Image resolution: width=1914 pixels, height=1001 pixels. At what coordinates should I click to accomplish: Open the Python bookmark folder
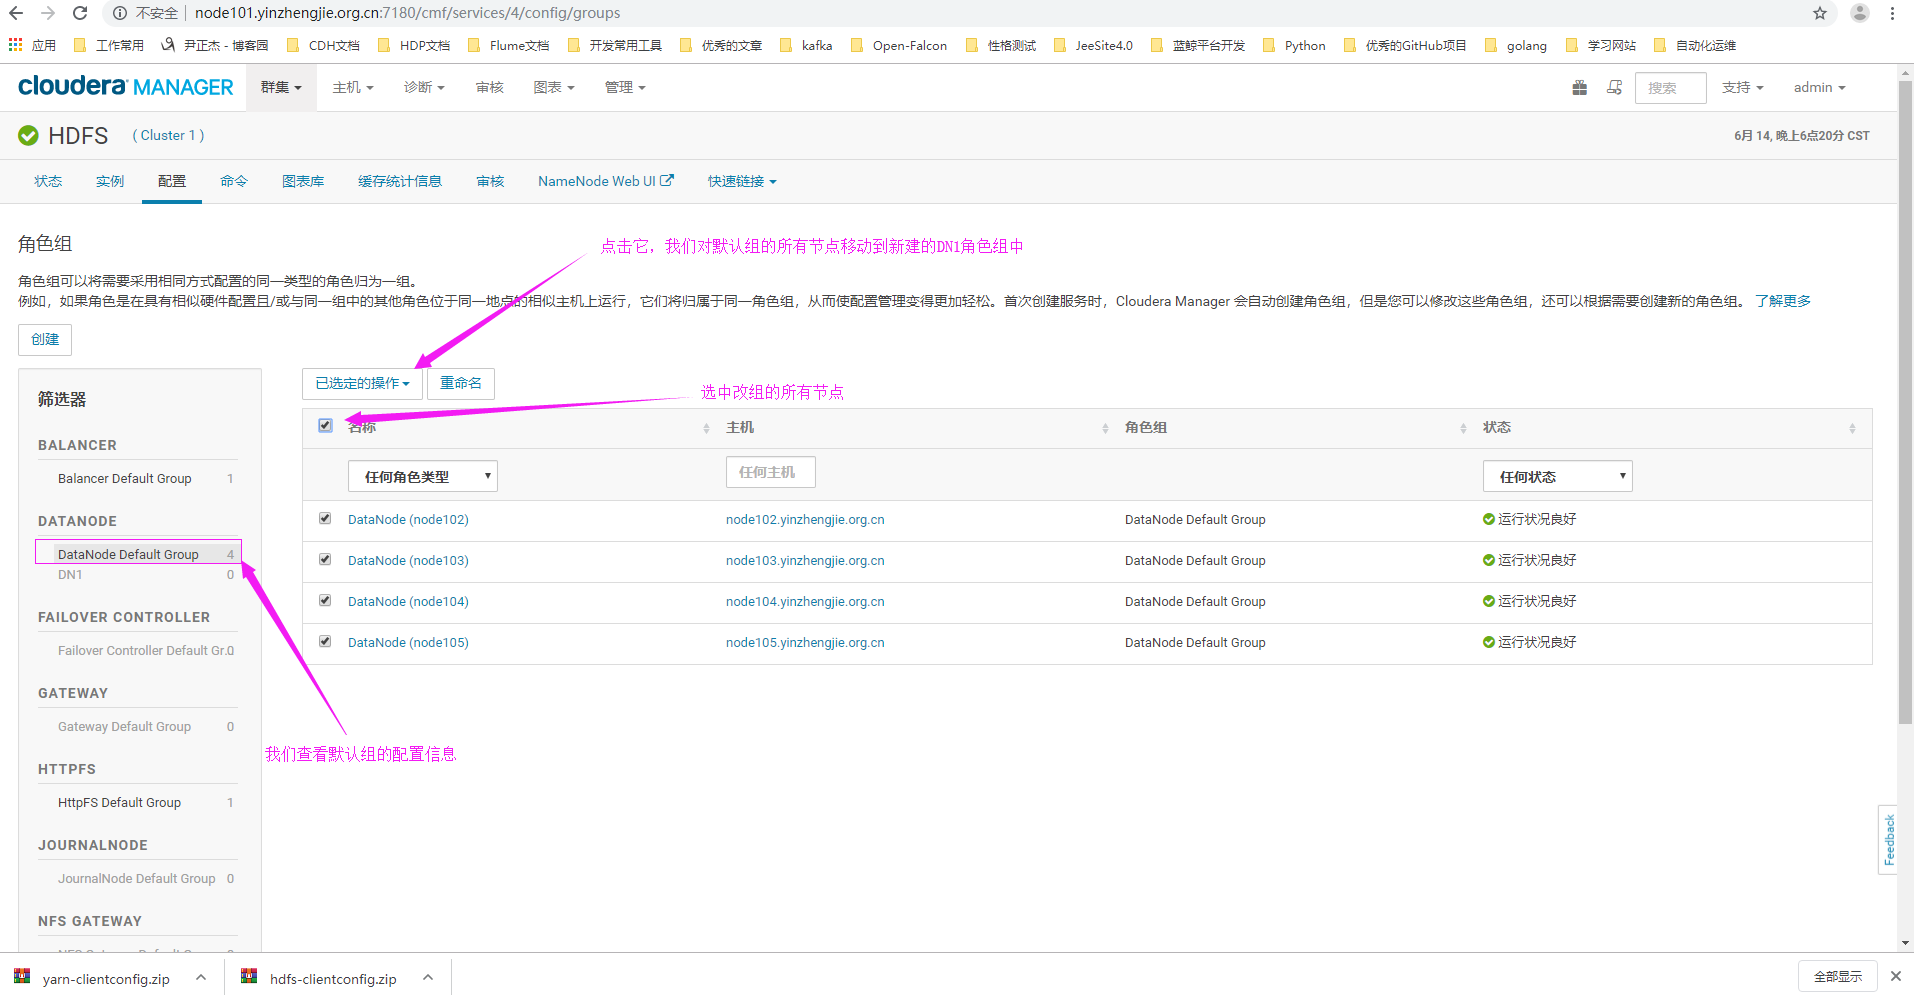tap(1294, 45)
